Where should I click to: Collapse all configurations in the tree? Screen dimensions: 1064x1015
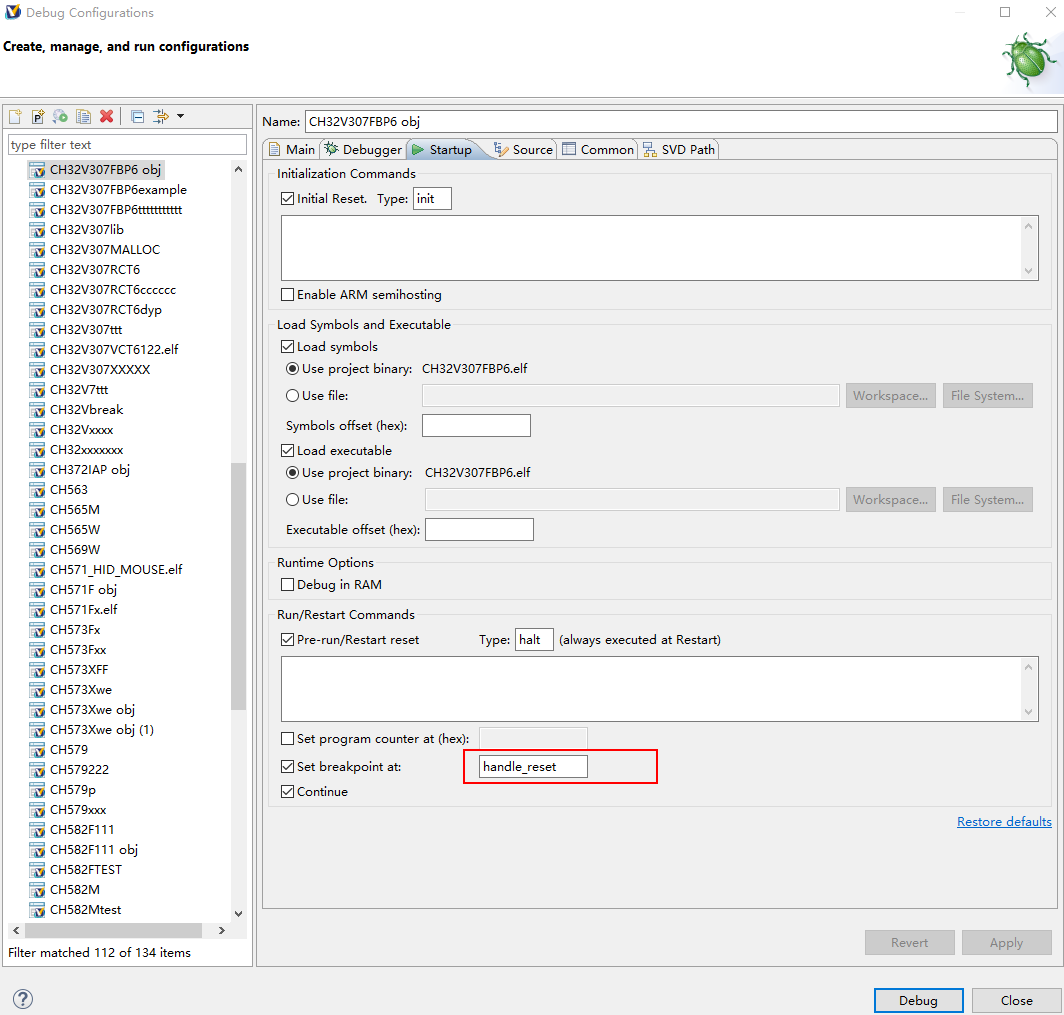tap(138, 117)
